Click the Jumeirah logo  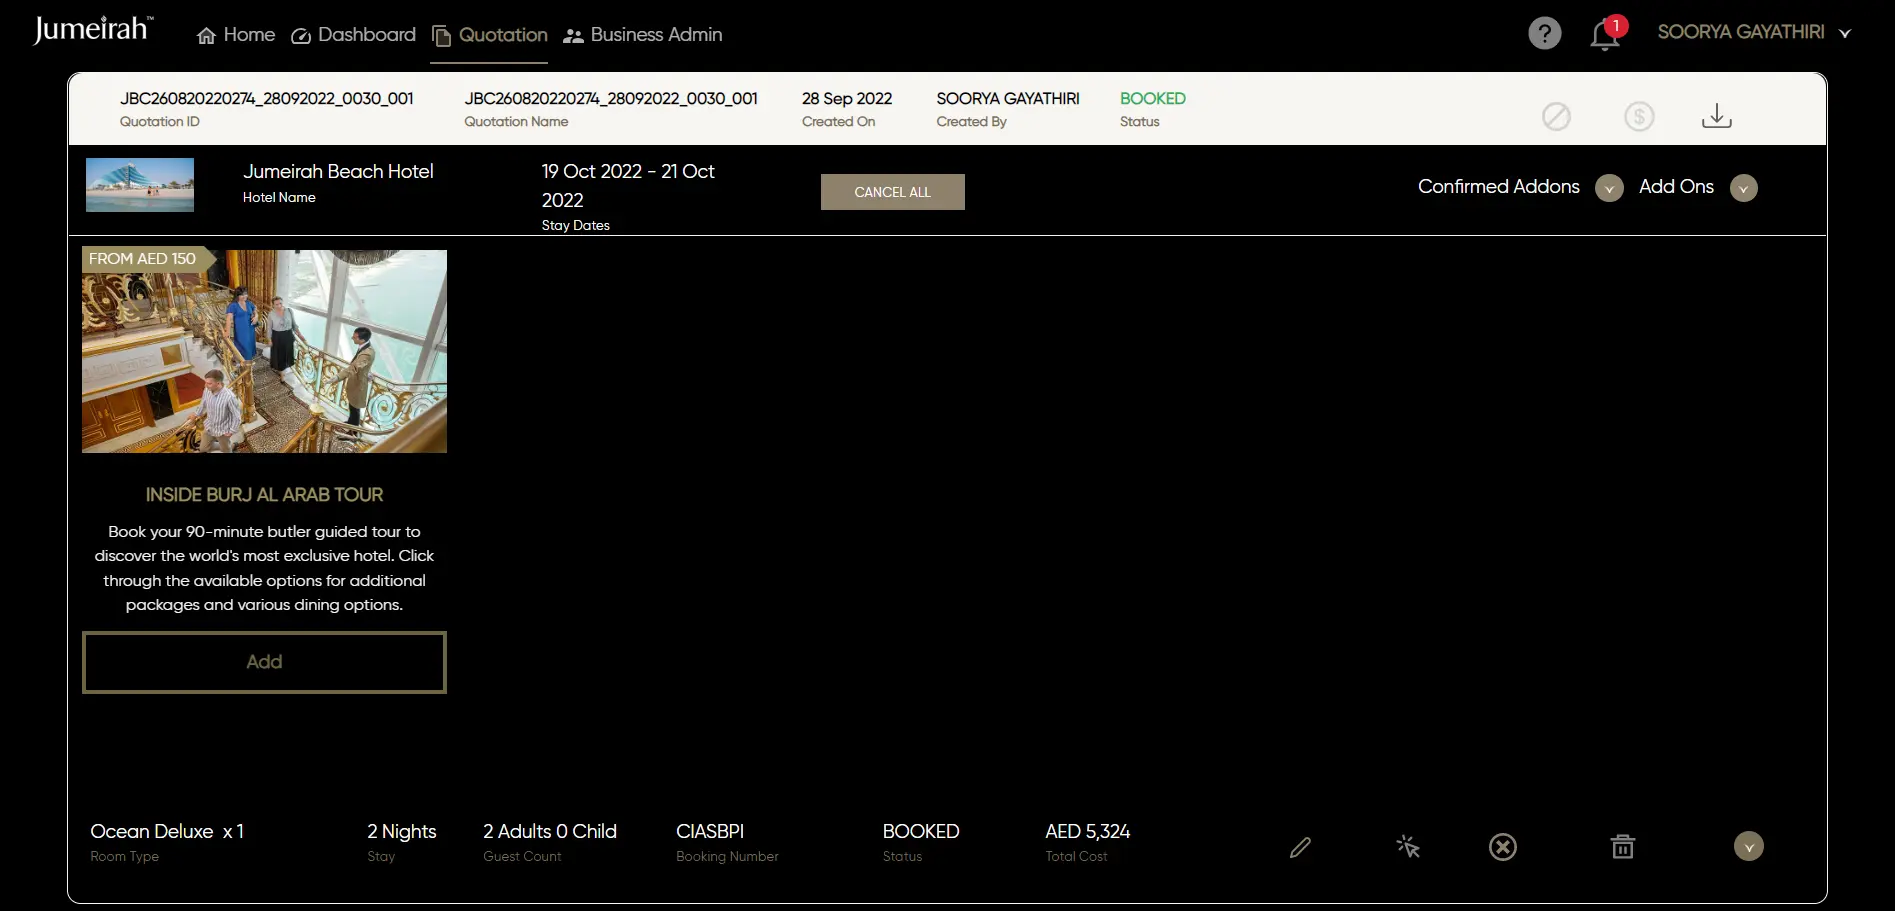click(93, 30)
